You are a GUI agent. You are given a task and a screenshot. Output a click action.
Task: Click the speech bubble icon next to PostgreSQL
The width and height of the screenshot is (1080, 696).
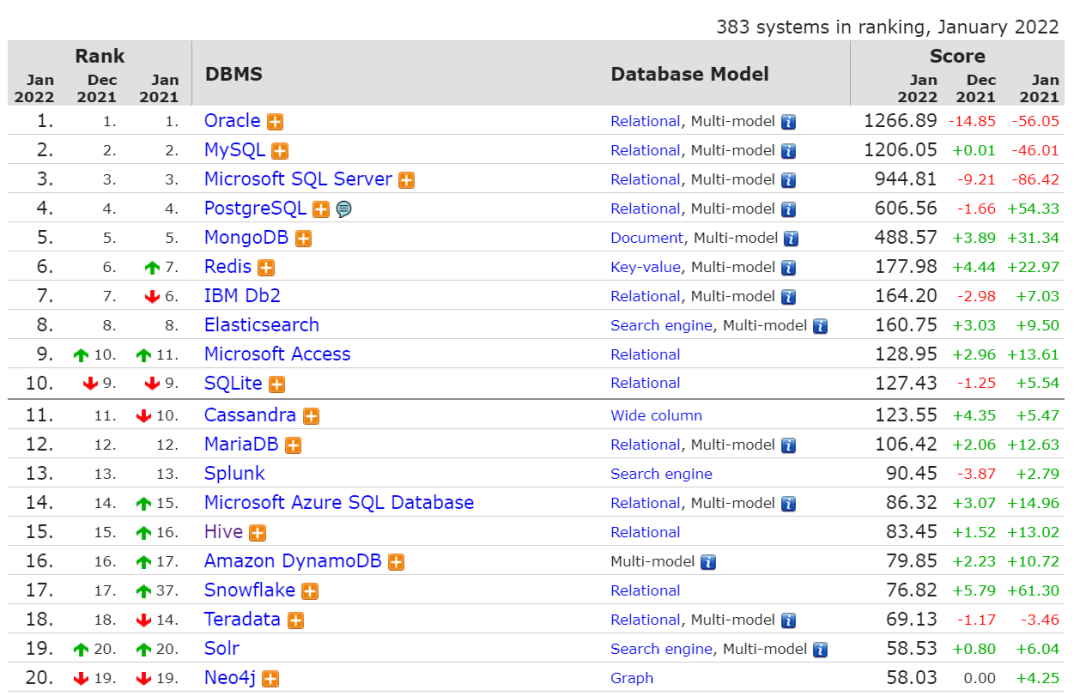tap(344, 209)
